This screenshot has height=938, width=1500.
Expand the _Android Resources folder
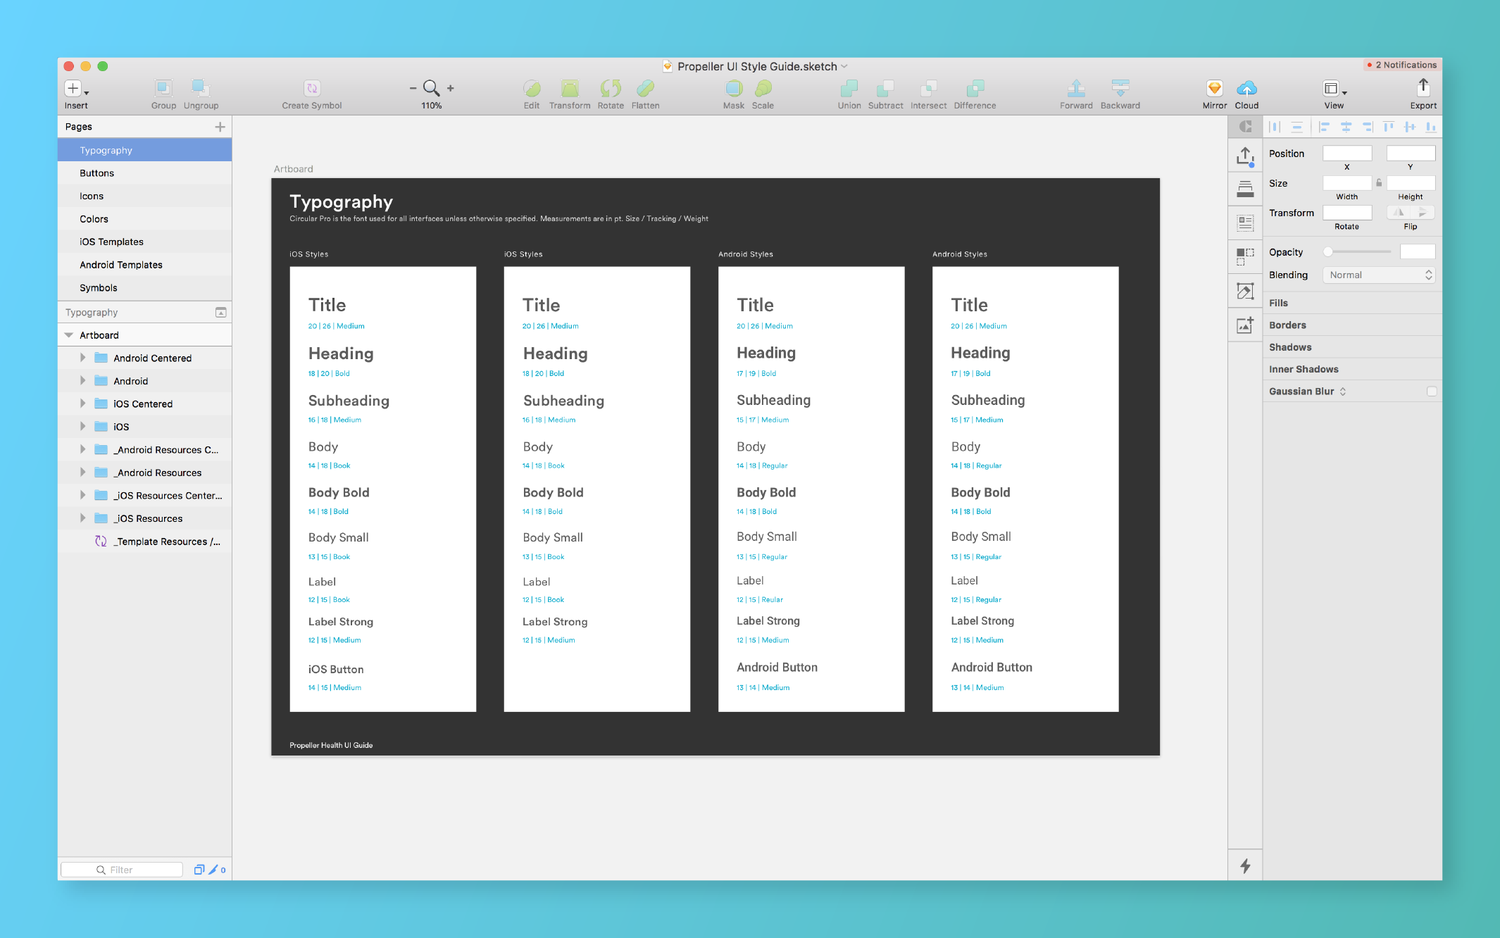[83, 472]
